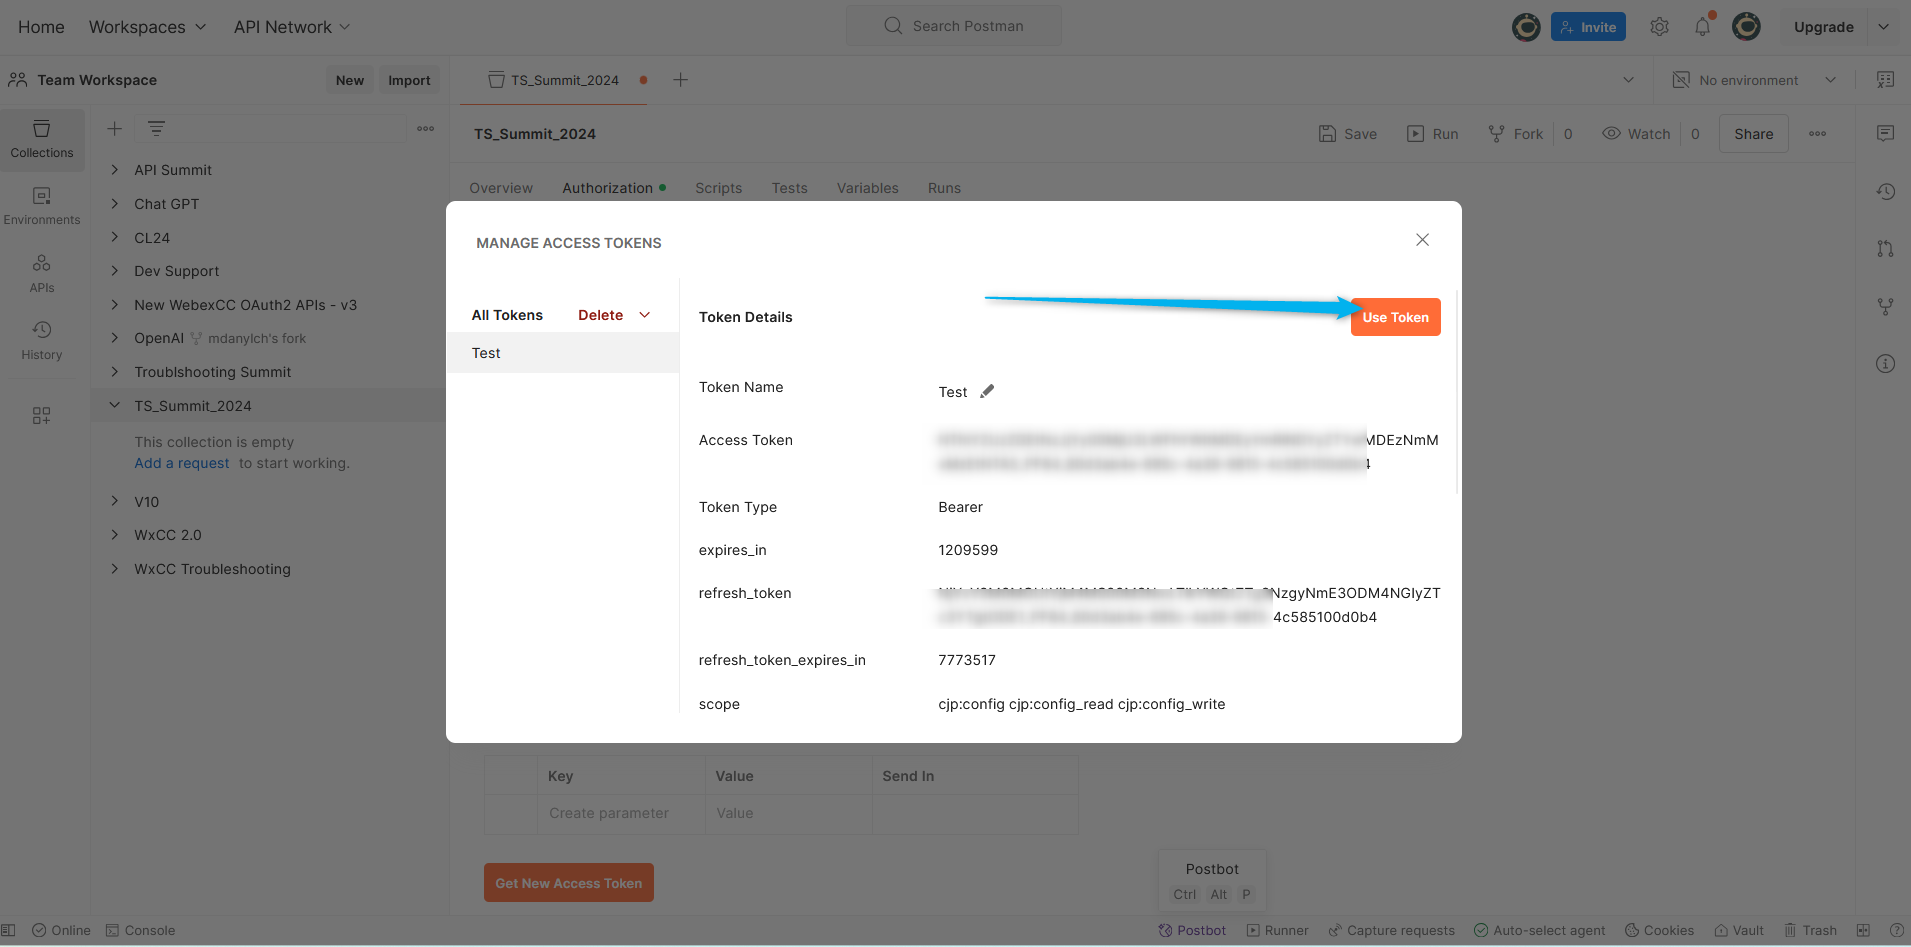1911x947 pixels.
Task: Click the Share button
Action: tap(1754, 133)
